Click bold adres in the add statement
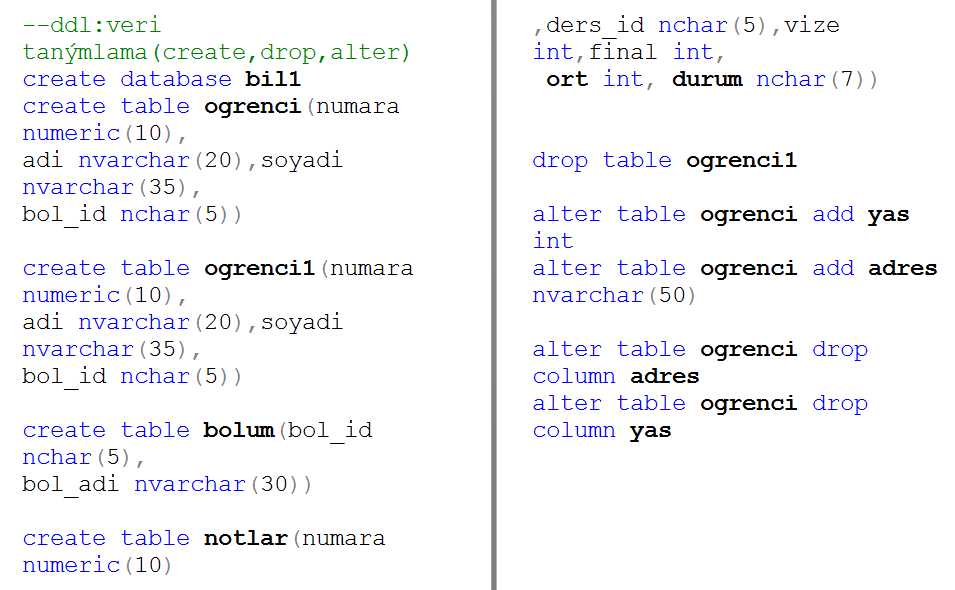Image resolution: width=955 pixels, height=590 pixels. [903, 268]
